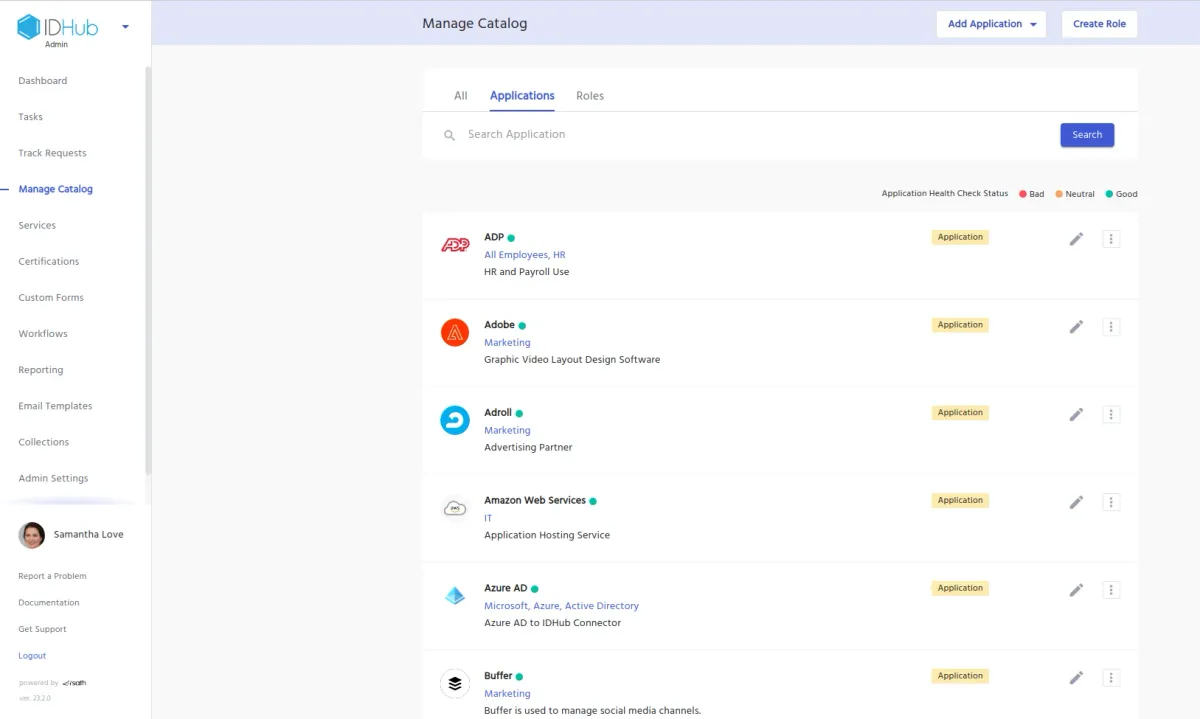This screenshot has width=1200, height=719.
Task: Click the Buffer application logo
Action: coord(455,682)
